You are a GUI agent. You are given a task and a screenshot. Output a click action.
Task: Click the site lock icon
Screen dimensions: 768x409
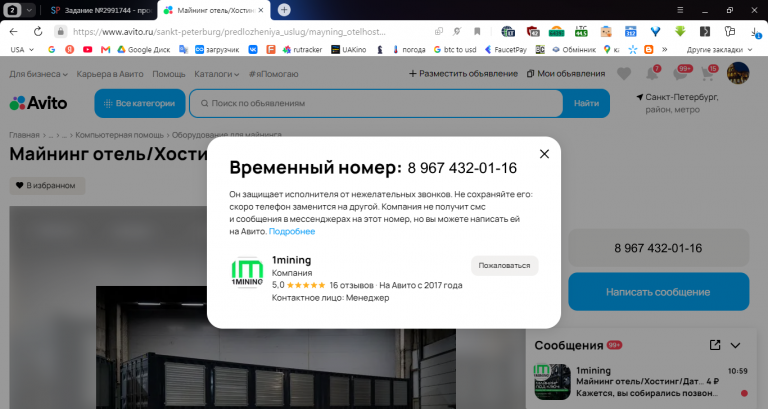tap(60, 31)
